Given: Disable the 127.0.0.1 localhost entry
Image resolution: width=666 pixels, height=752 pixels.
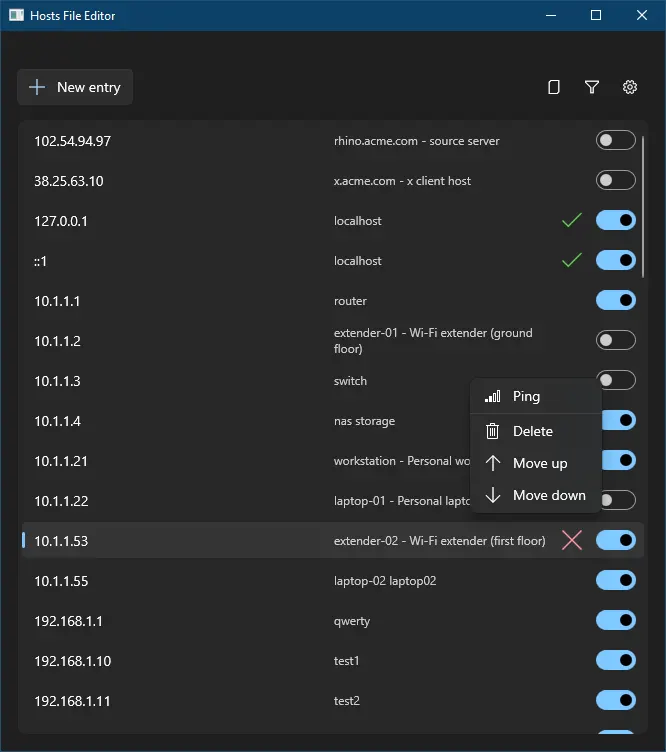Looking at the screenshot, I should 616,220.
